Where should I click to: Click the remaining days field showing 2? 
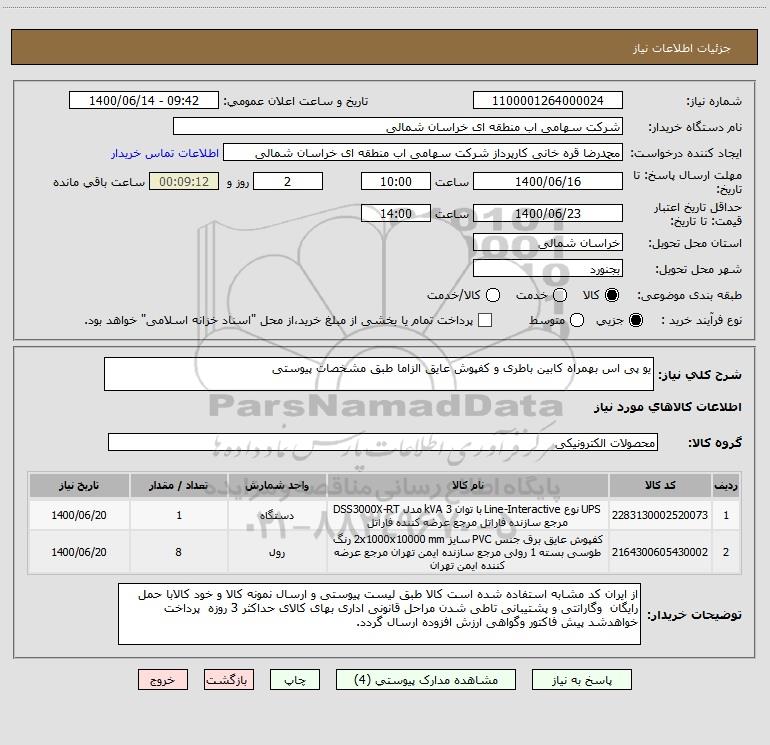[x=288, y=181]
